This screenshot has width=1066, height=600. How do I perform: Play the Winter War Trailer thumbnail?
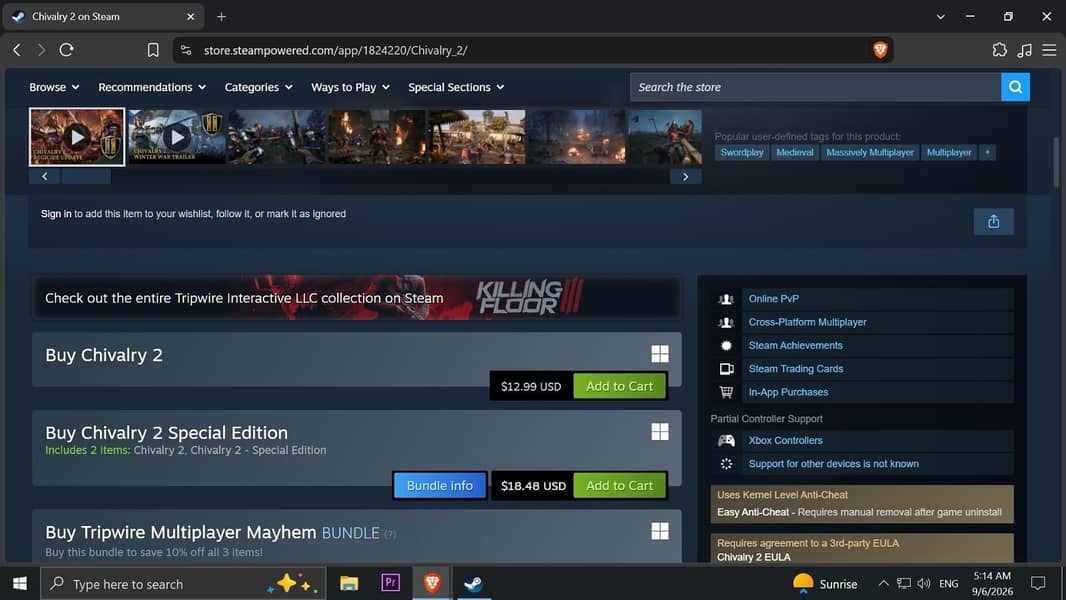click(x=177, y=137)
